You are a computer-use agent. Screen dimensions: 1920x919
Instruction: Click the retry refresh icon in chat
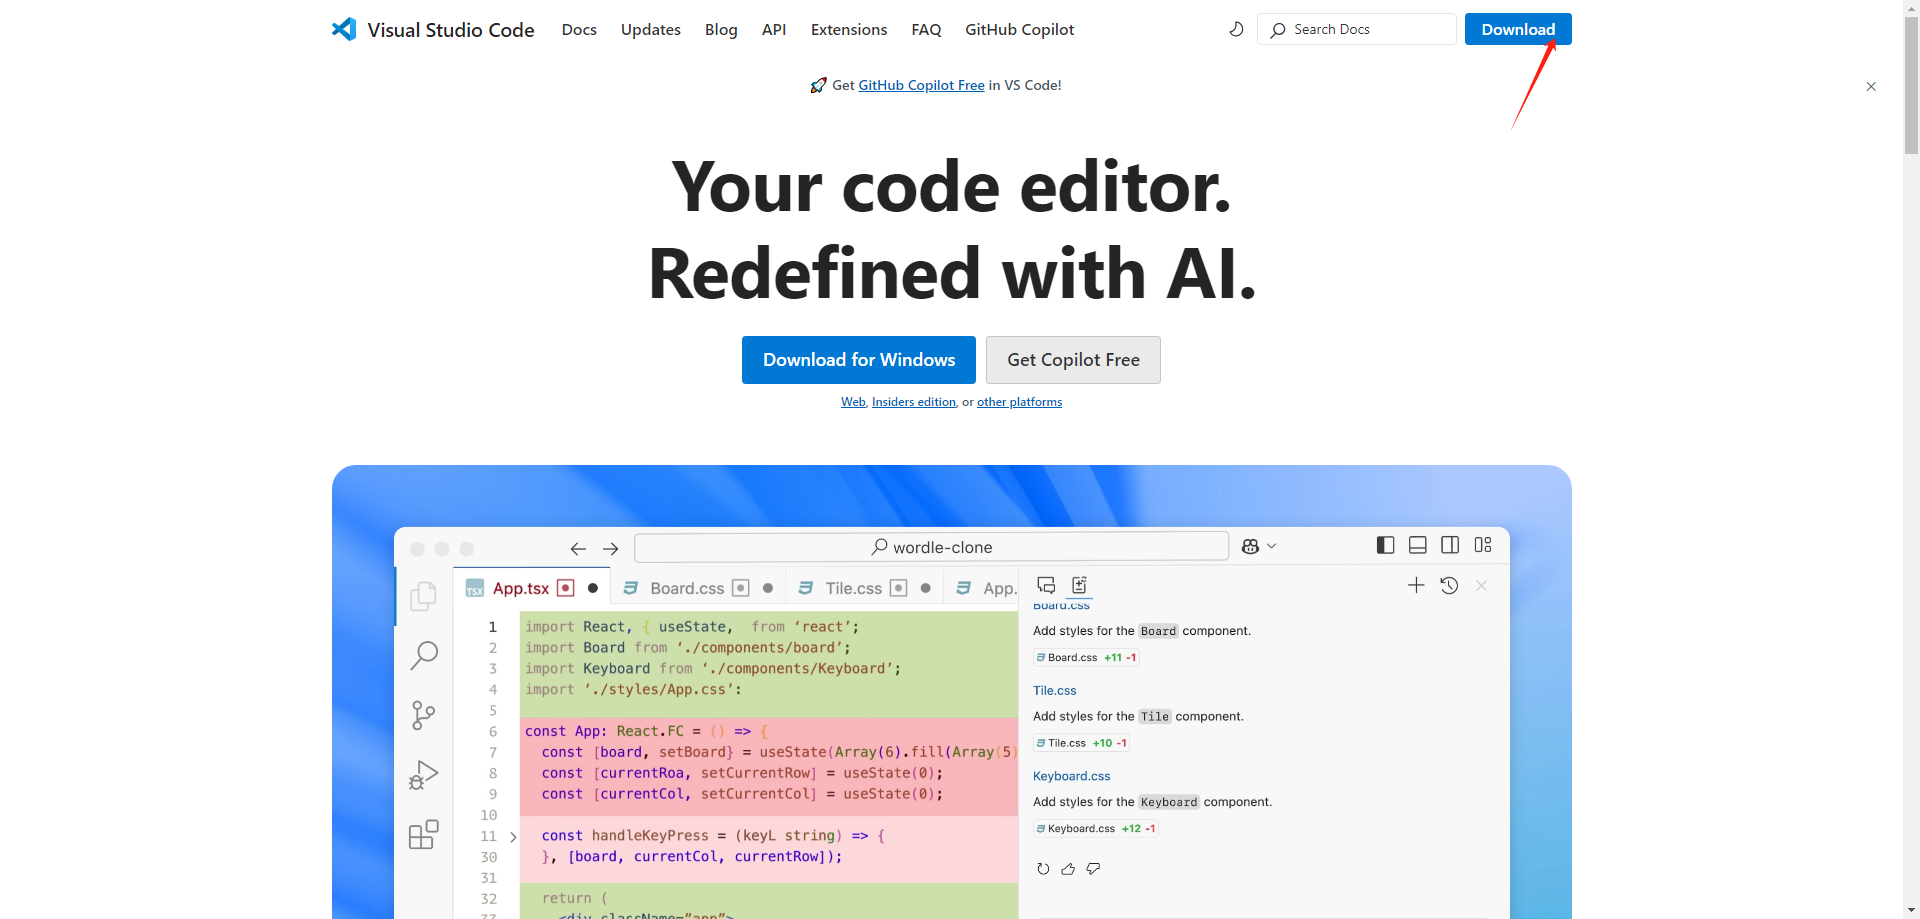pyautogui.click(x=1043, y=869)
